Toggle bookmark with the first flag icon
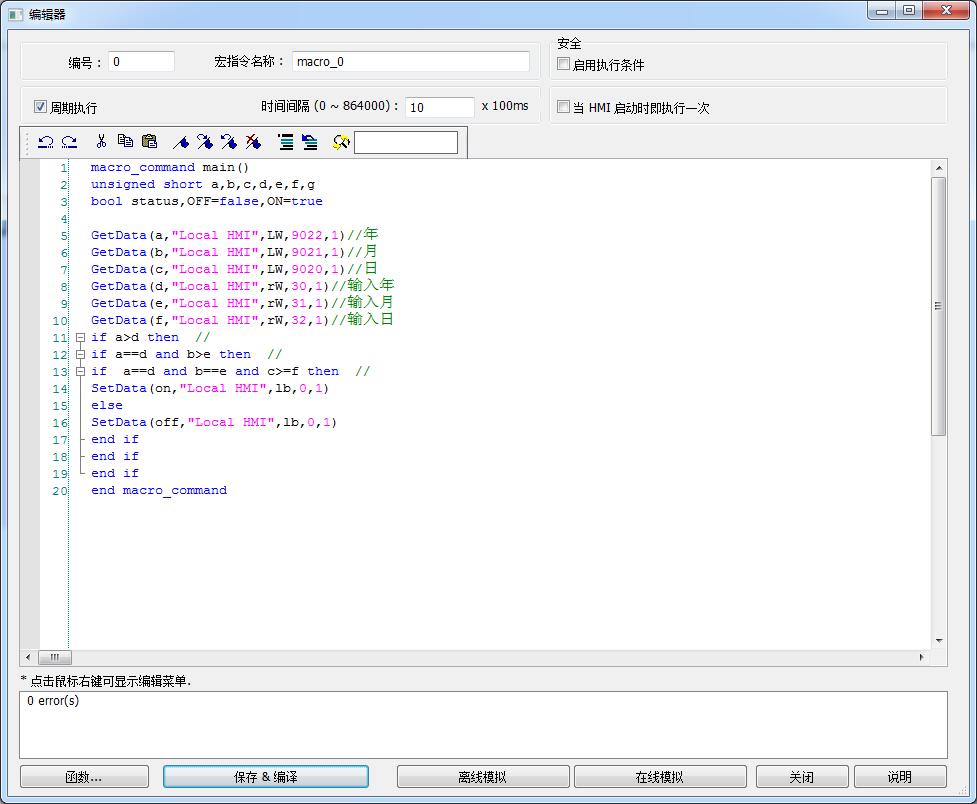Image resolution: width=977 pixels, height=804 pixels. [181, 142]
